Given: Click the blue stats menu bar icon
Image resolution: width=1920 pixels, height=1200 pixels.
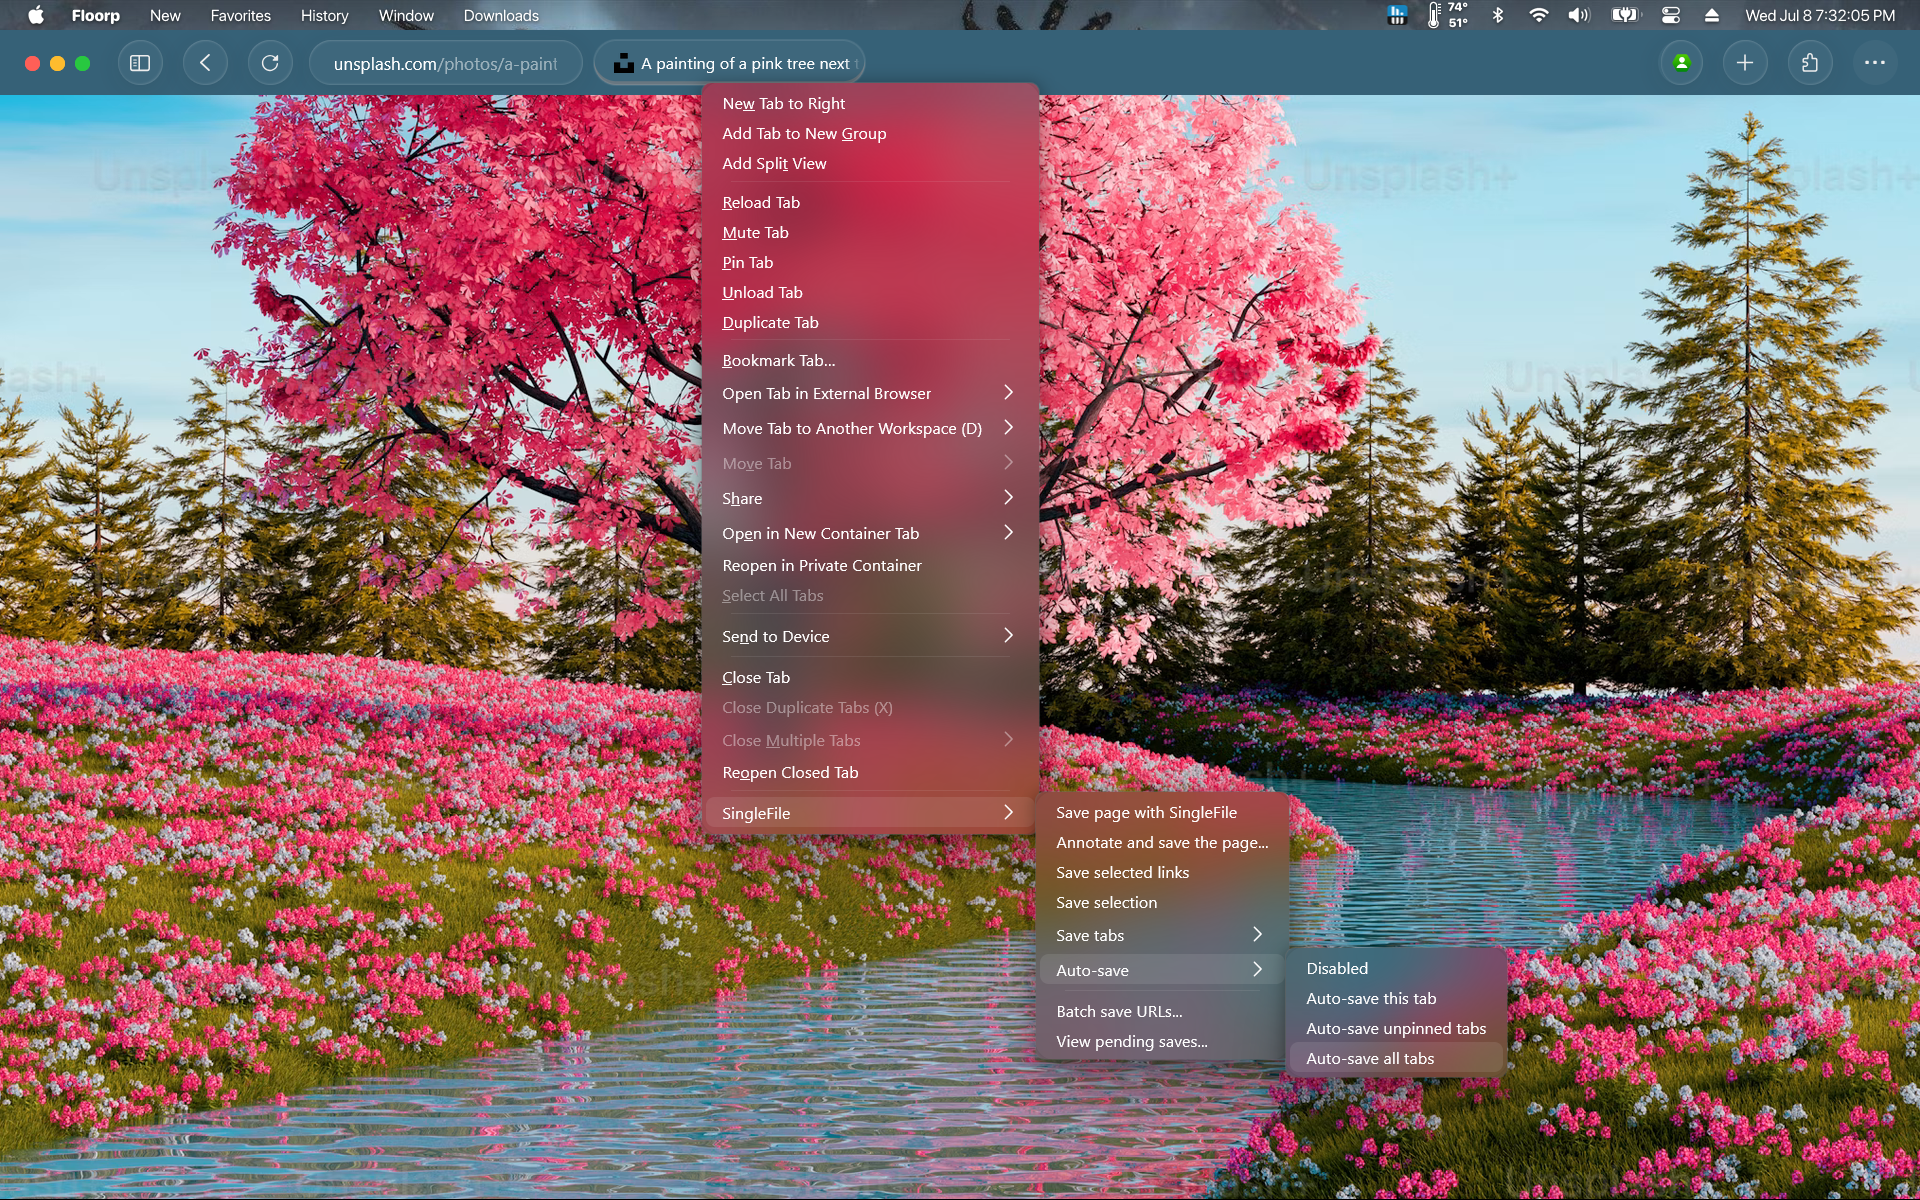Looking at the screenshot, I should tap(1397, 15).
